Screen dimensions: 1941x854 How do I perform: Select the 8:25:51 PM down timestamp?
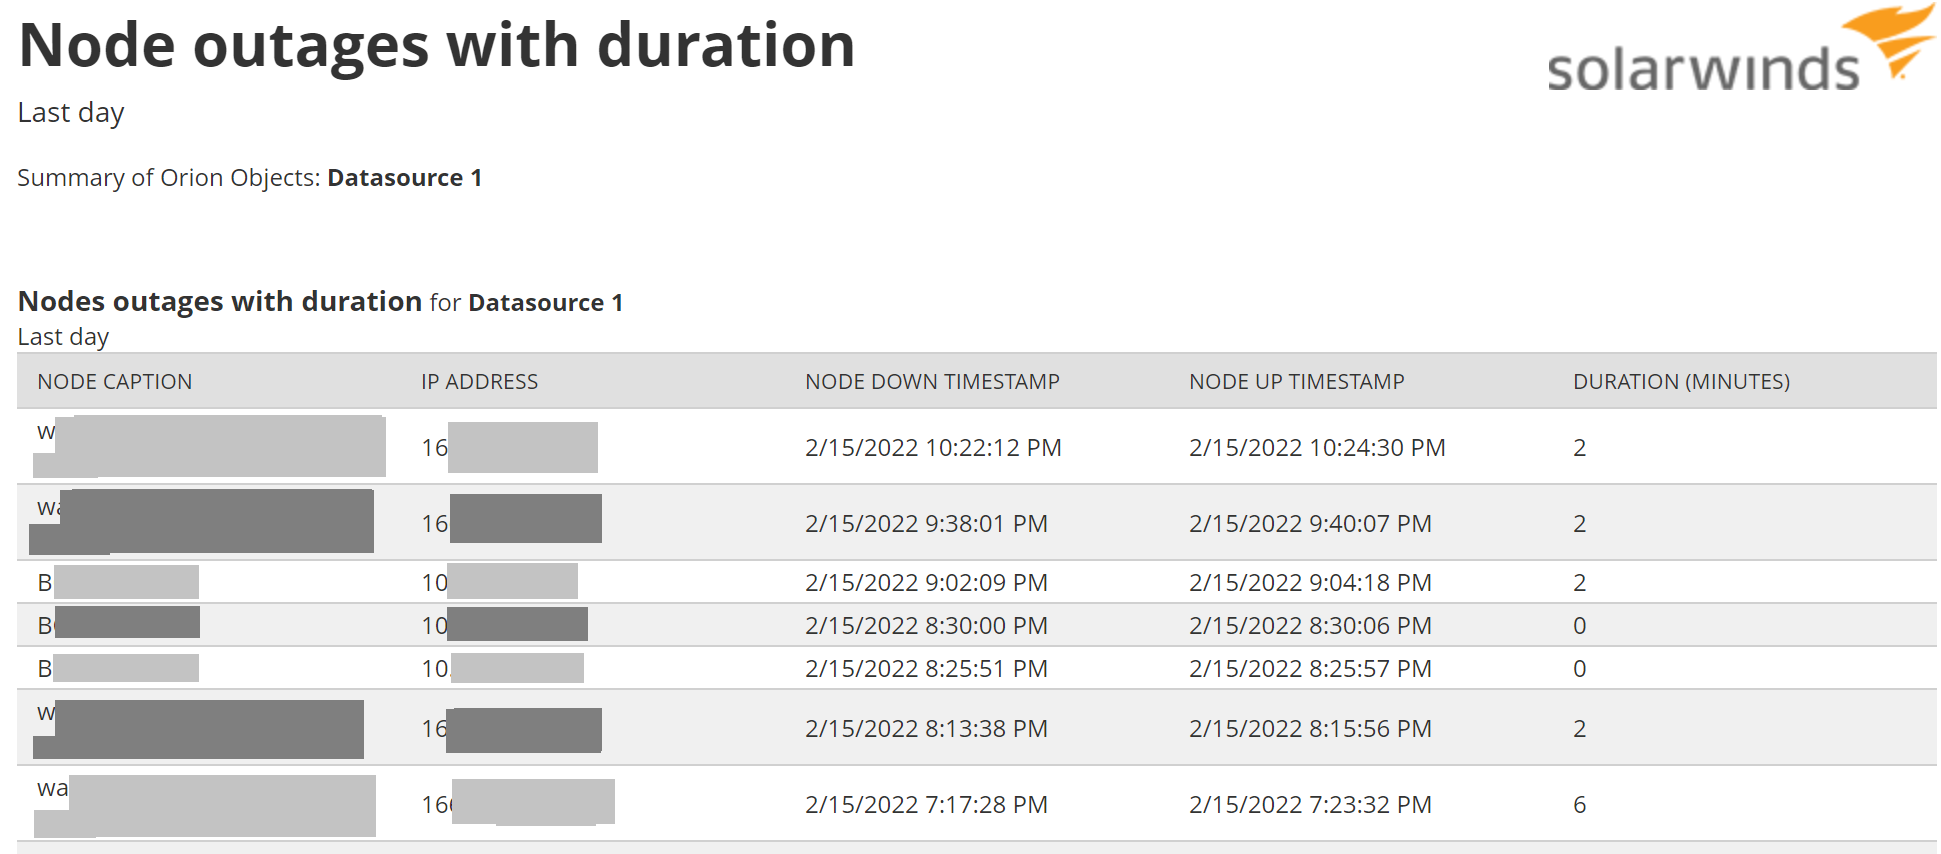click(x=926, y=668)
